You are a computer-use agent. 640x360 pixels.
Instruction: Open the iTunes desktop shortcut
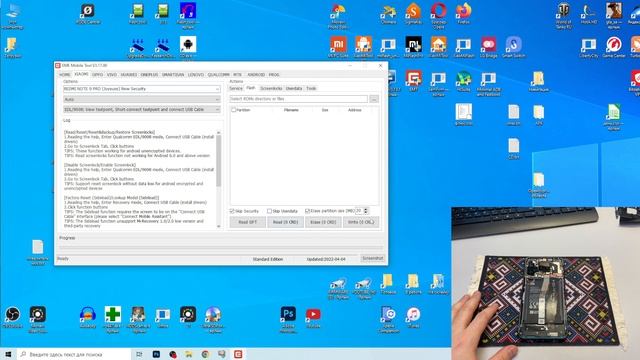pyautogui.click(x=413, y=317)
